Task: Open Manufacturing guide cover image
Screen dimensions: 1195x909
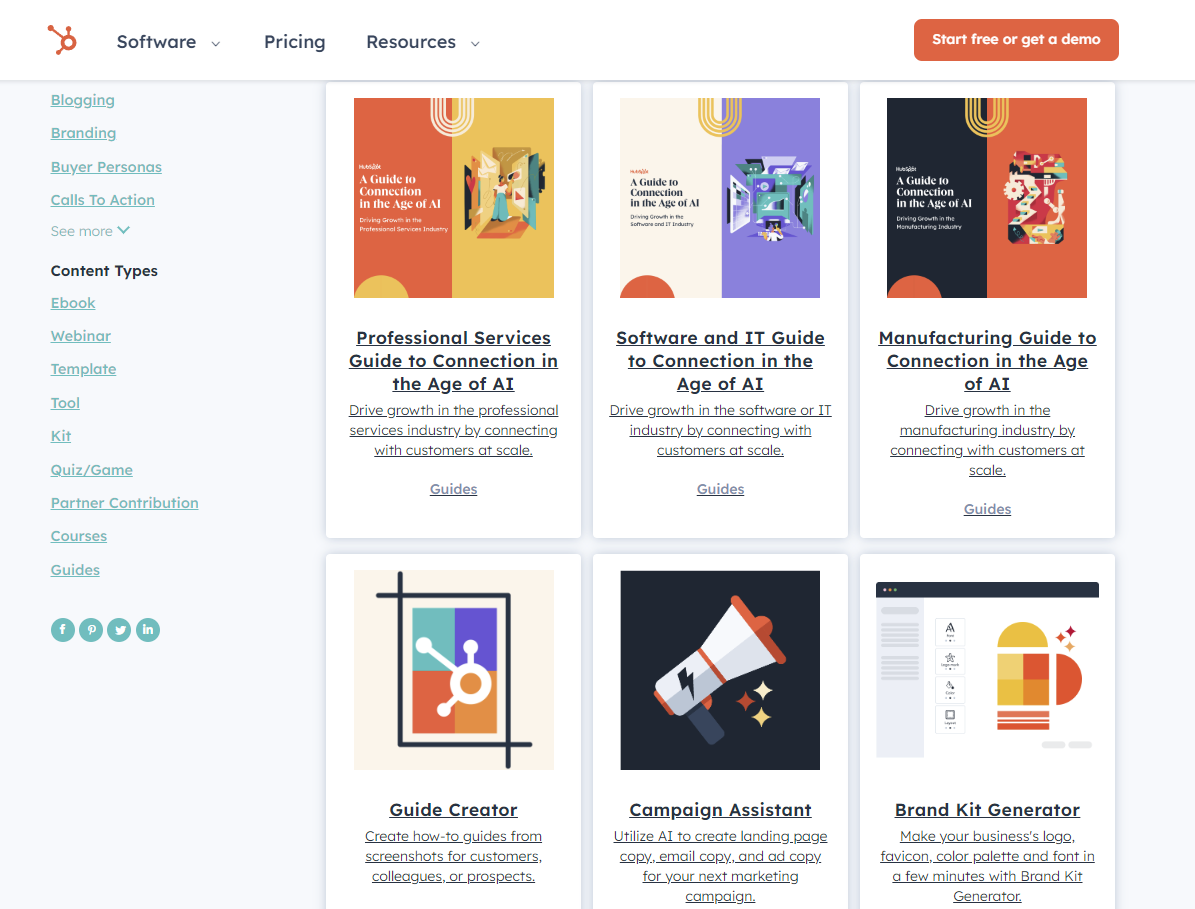Action: [987, 197]
